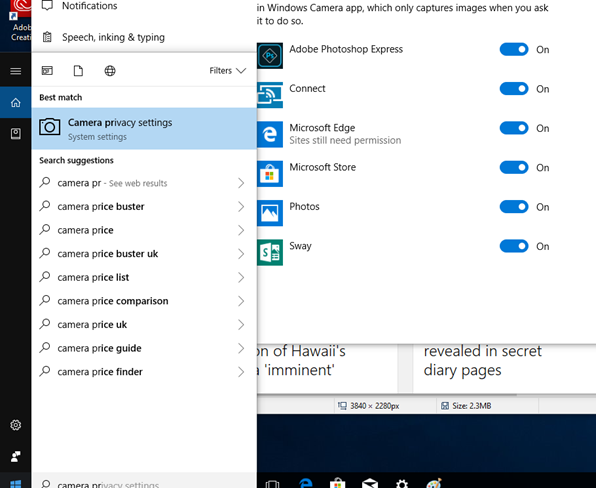Image resolution: width=596 pixels, height=488 pixels.
Task: Click the camera icon in Best match
Action: point(50,127)
